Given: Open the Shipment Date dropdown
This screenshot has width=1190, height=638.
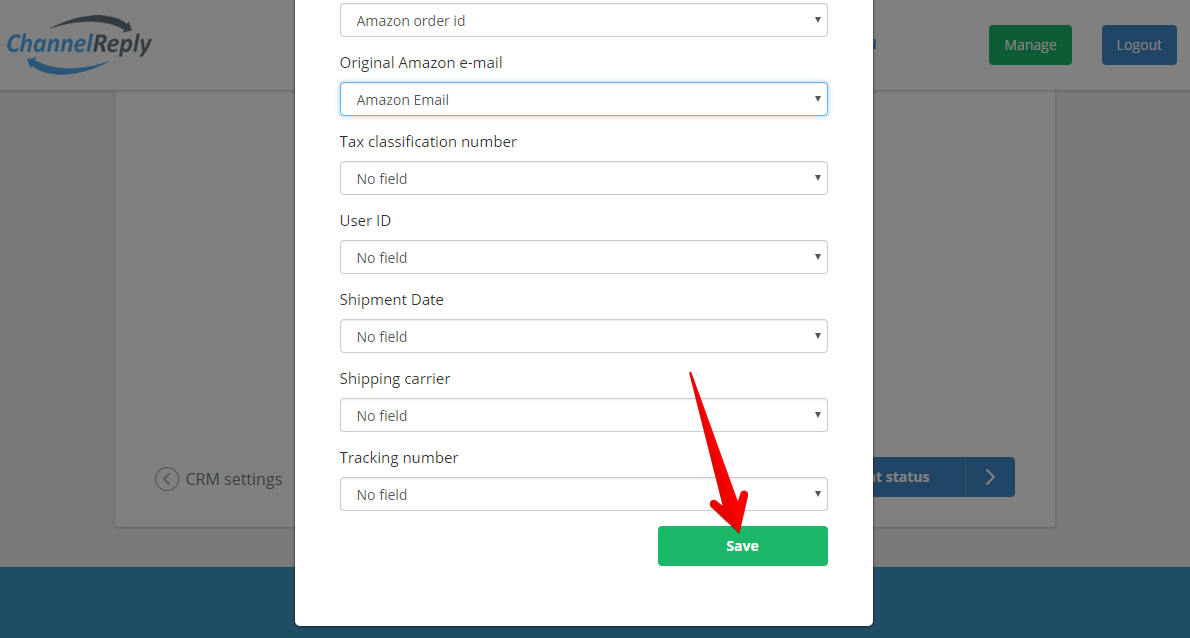Looking at the screenshot, I should pyautogui.click(x=584, y=336).
